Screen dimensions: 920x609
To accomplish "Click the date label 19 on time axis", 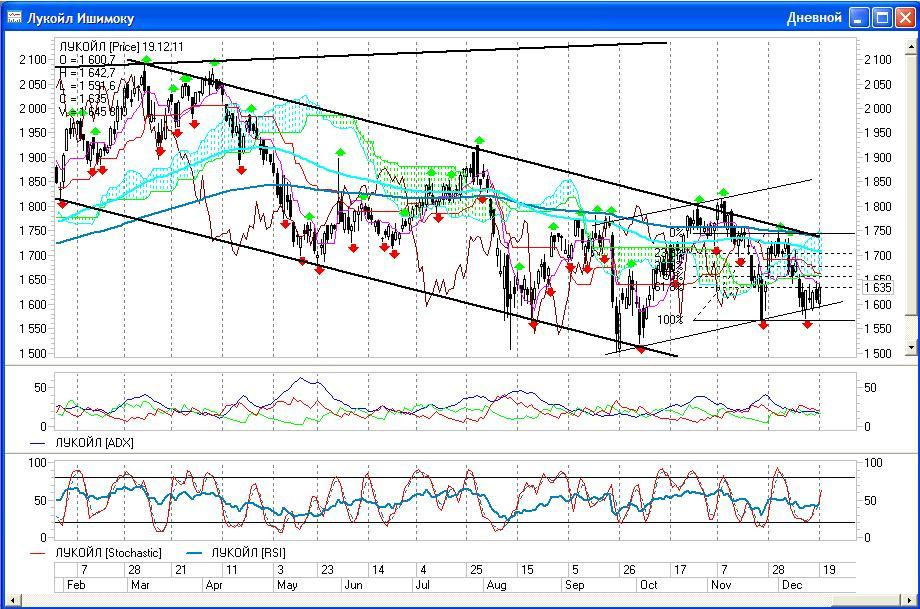I will click(x=829, y=570).
